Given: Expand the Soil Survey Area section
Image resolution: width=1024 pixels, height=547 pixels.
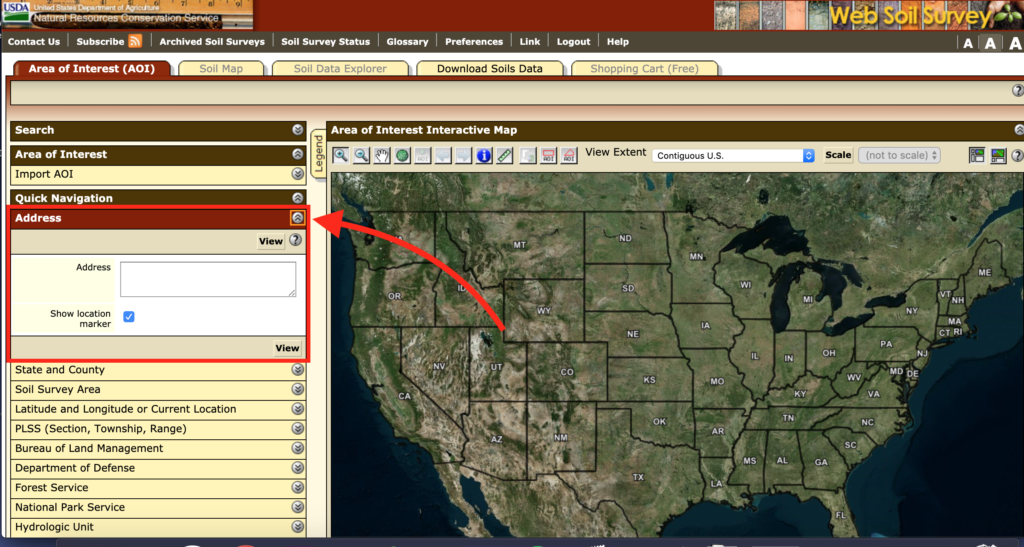Looking at the screenshot, I should [297, 390].
